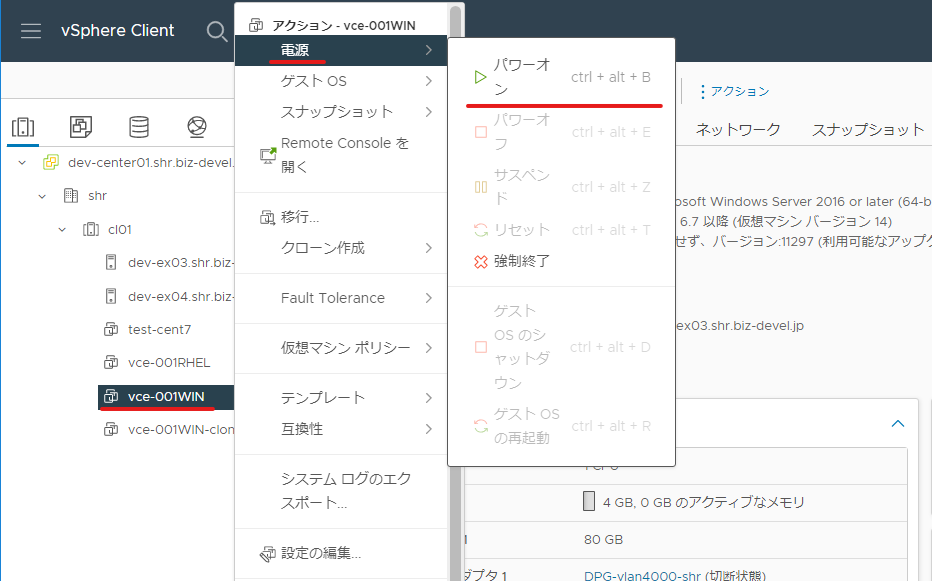
Task: Expand the スナップショット submenu arrow
Action: [429, 112]
